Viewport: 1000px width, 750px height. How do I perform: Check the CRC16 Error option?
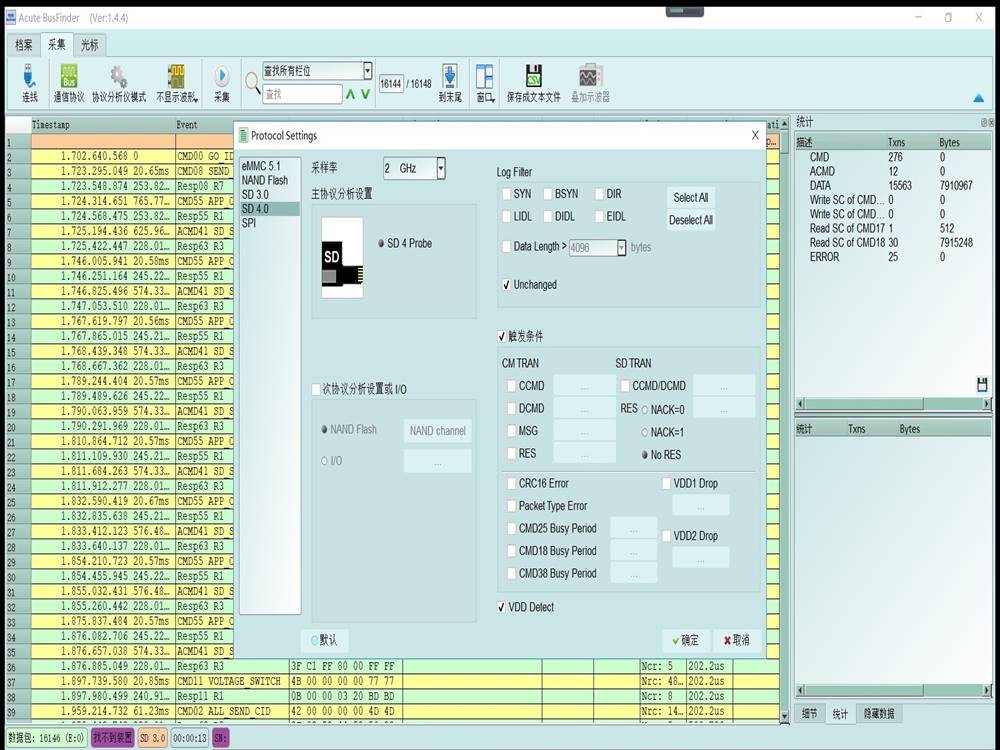(x=511, y=484)
